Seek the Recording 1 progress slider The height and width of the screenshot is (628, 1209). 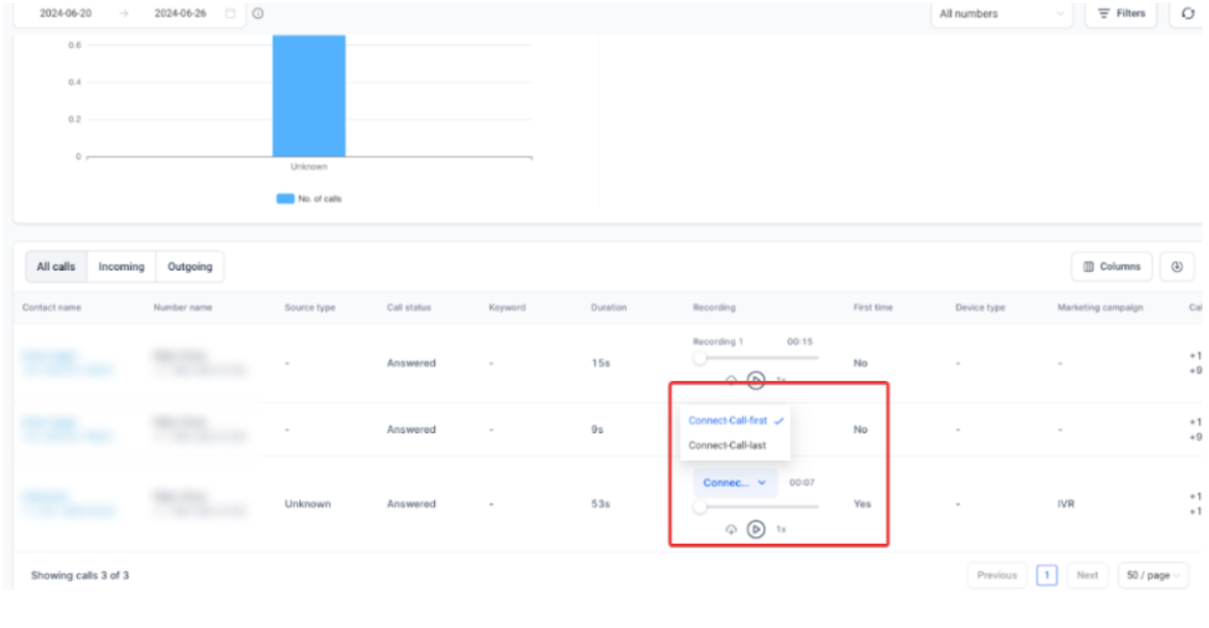coord(756,358)
